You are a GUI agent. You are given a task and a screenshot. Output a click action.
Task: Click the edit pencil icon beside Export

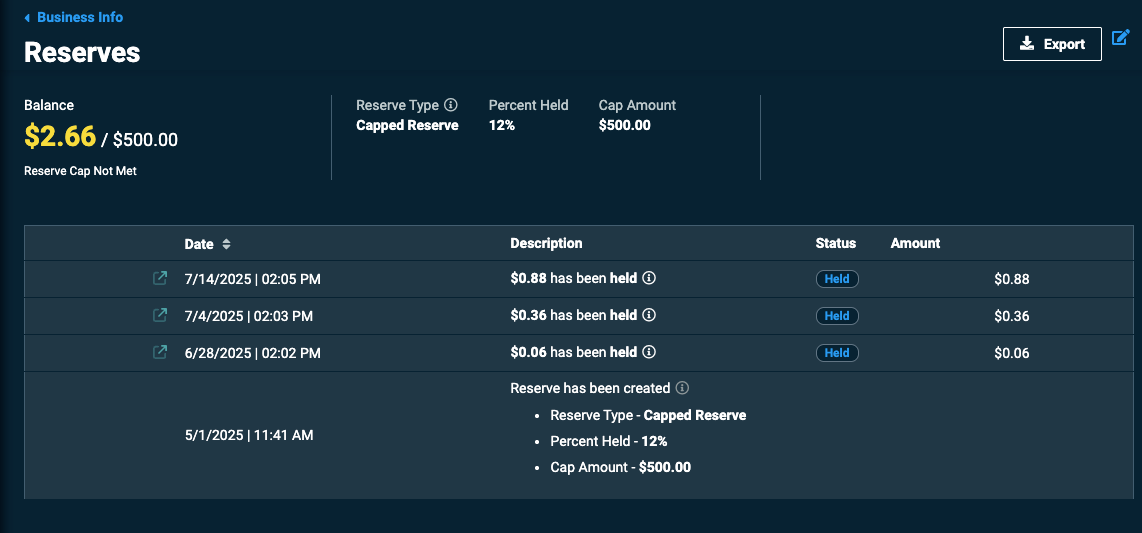[x=1121, y=37]
